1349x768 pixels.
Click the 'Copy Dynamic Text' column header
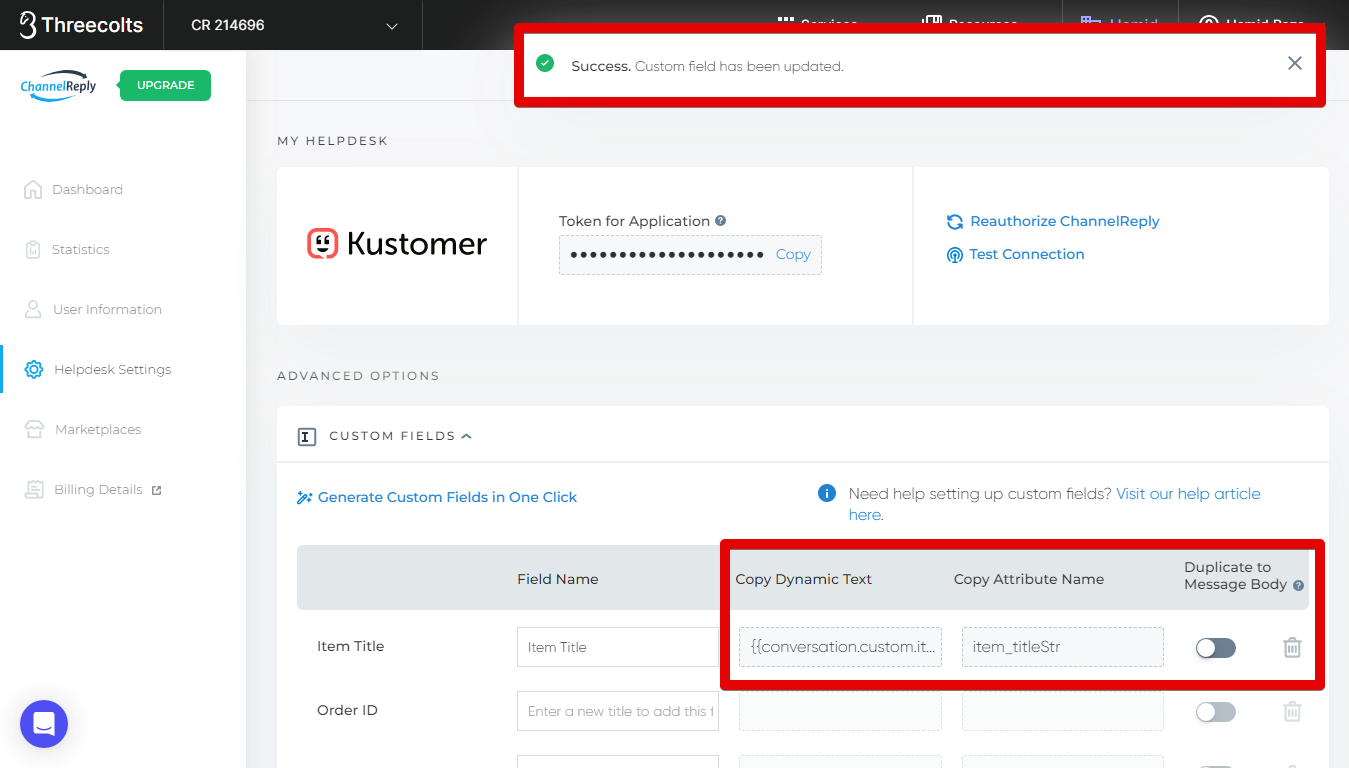[x=804, y=579]
